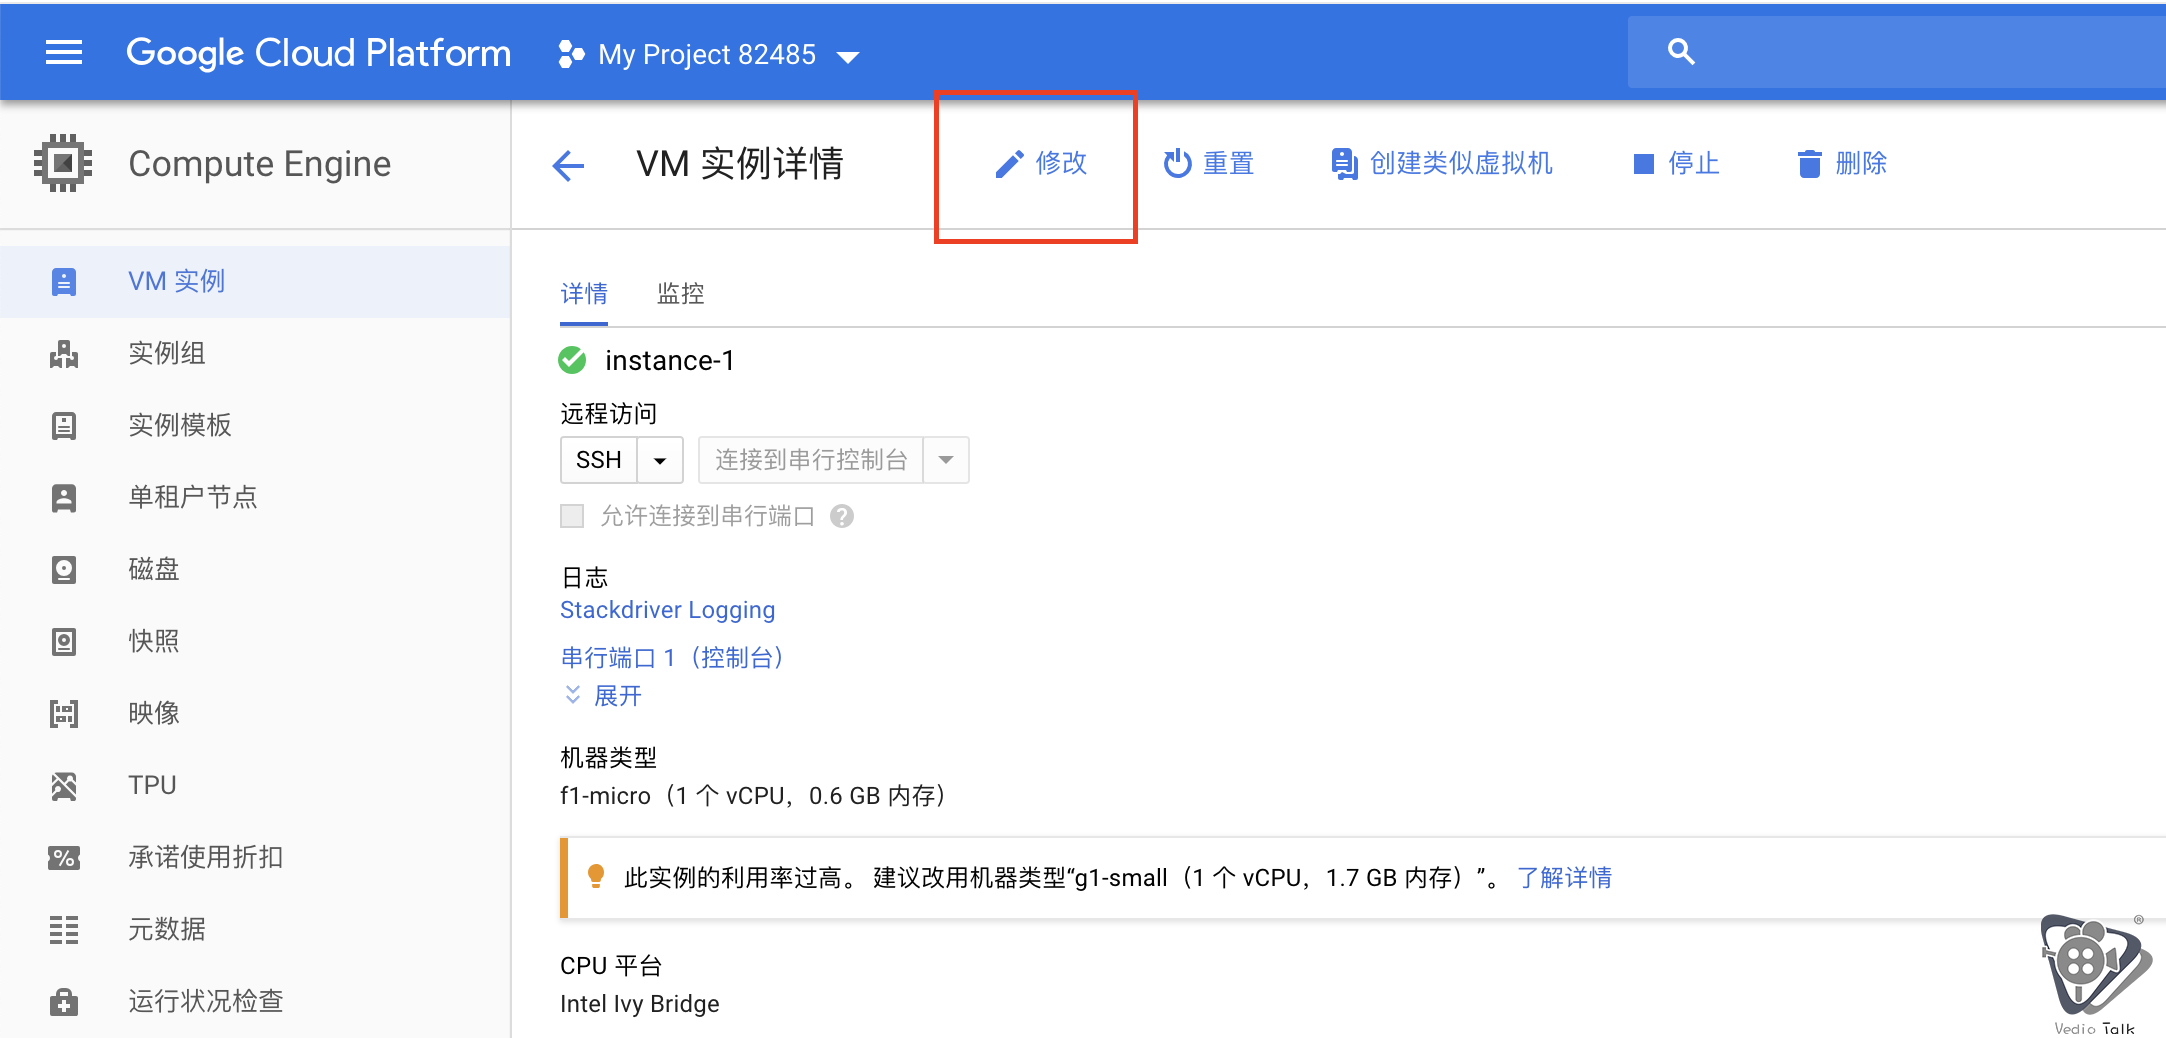The width and height of the screenshot is (2166, 1038).
Task: Open VM 实例 in sidebar
Action: 255,282
